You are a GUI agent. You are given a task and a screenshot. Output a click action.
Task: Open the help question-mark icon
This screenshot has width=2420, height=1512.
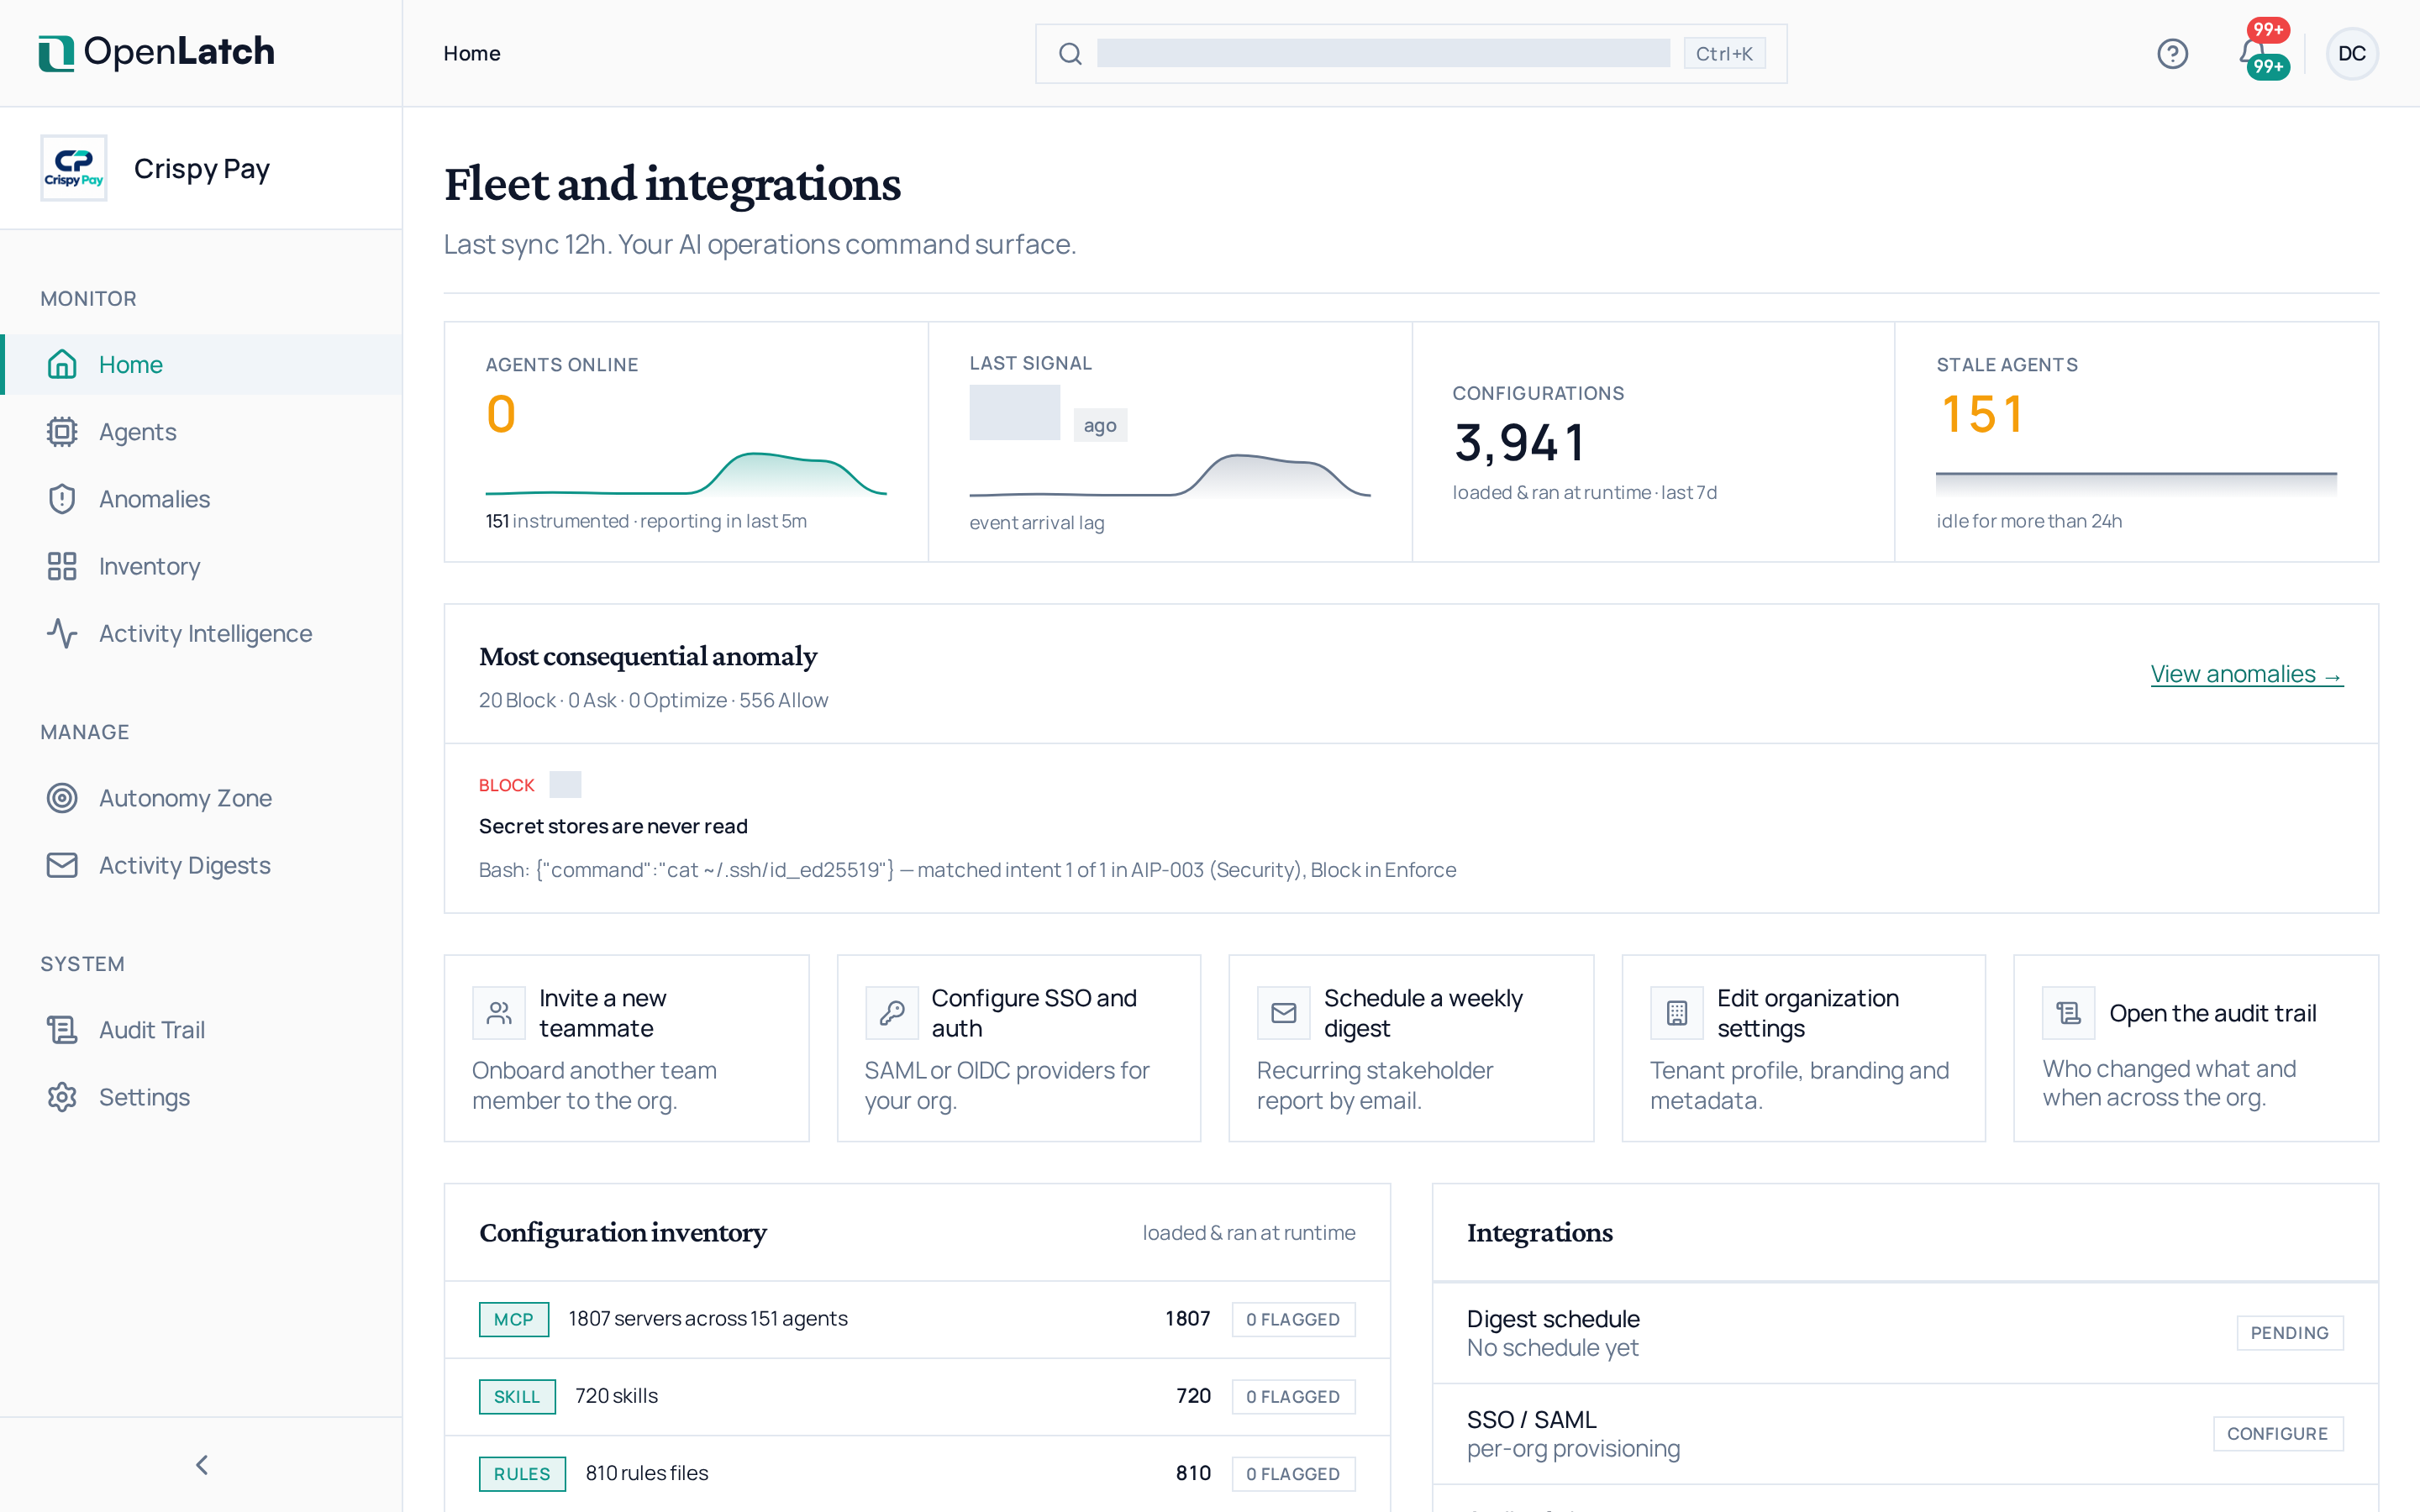(2172, 53)
